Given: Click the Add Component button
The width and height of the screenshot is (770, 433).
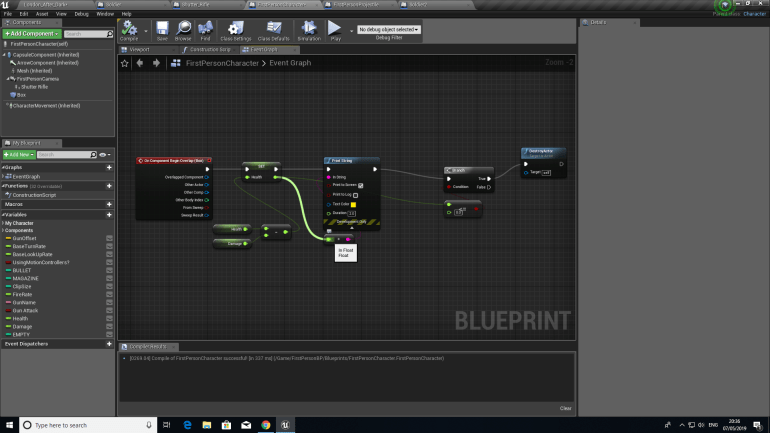Looking at the screenshot, I should coord(32,34).
